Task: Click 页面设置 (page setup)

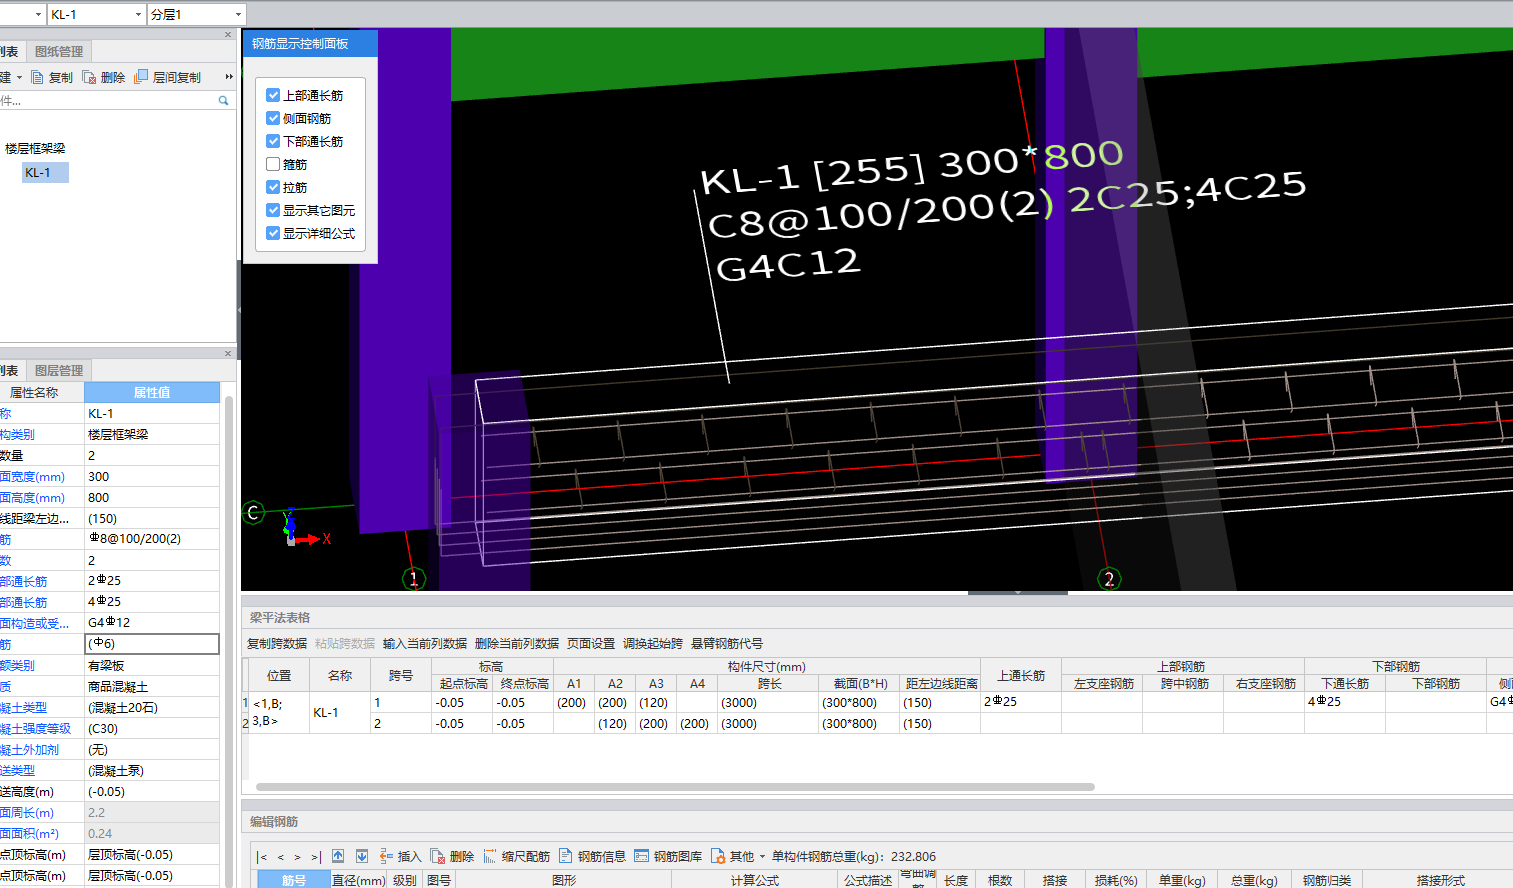Action: (x=591, y=643)
